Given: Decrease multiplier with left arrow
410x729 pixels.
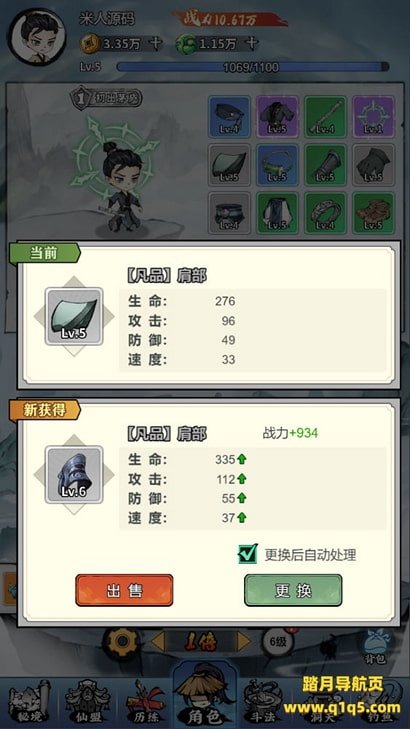Looking at the screenshot, I should click(158, 643).
